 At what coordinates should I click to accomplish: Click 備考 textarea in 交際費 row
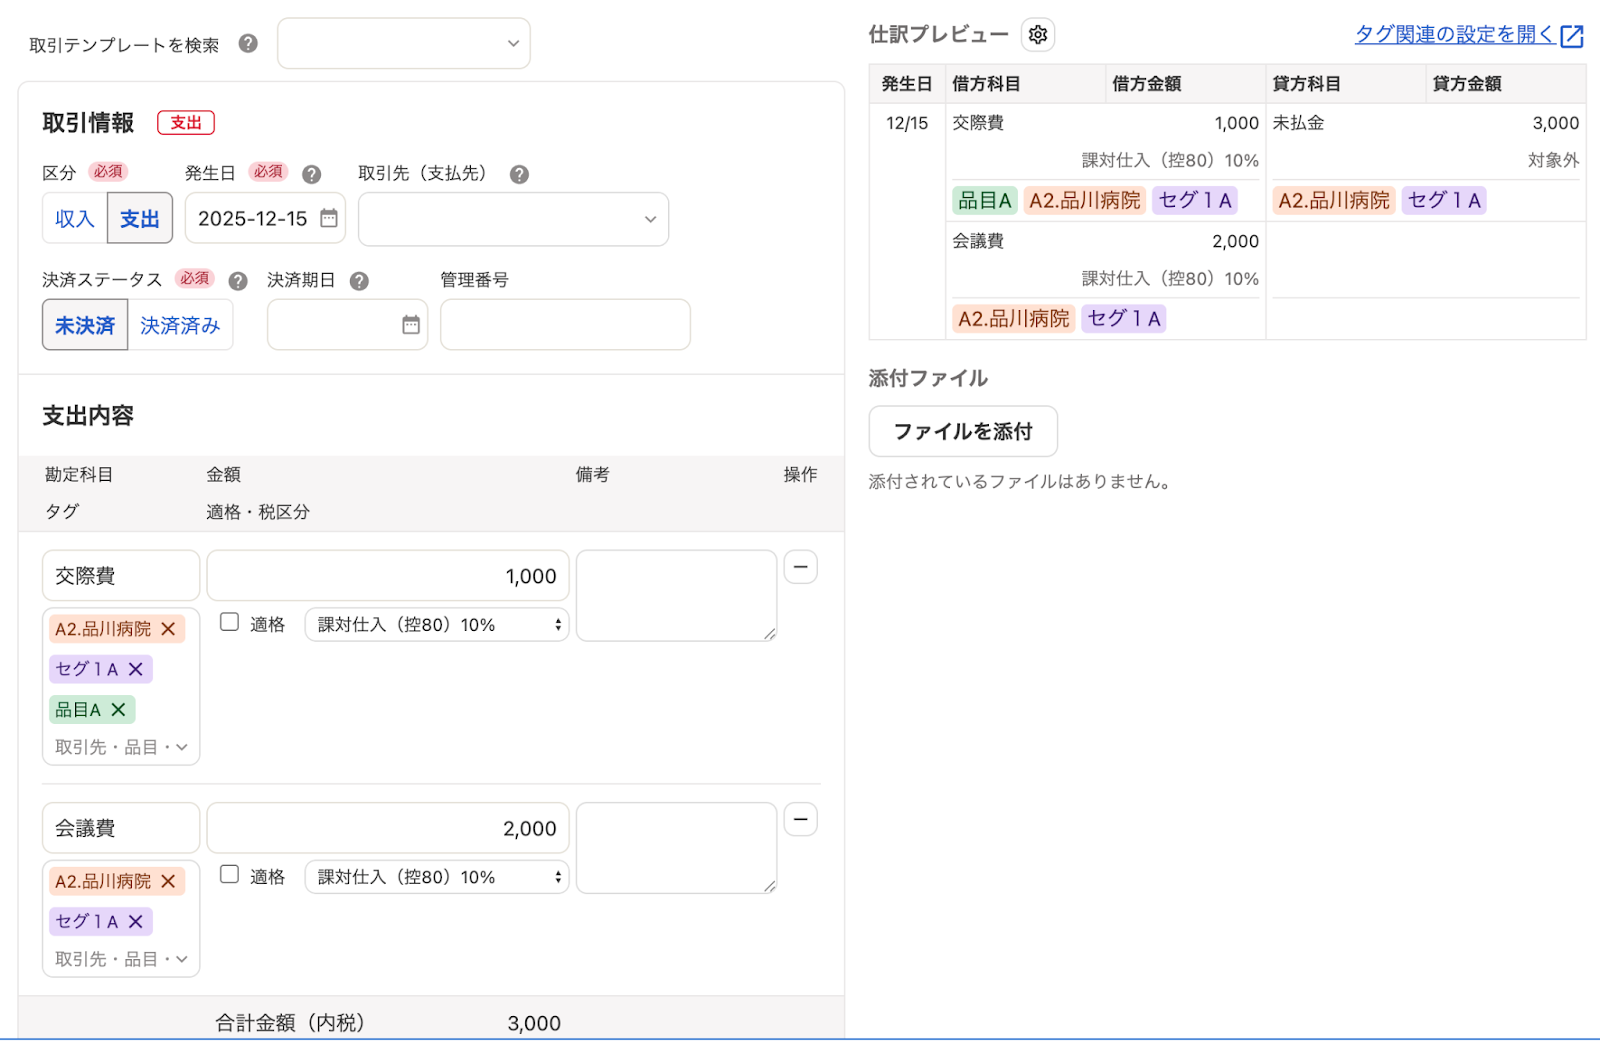(677, 595)
